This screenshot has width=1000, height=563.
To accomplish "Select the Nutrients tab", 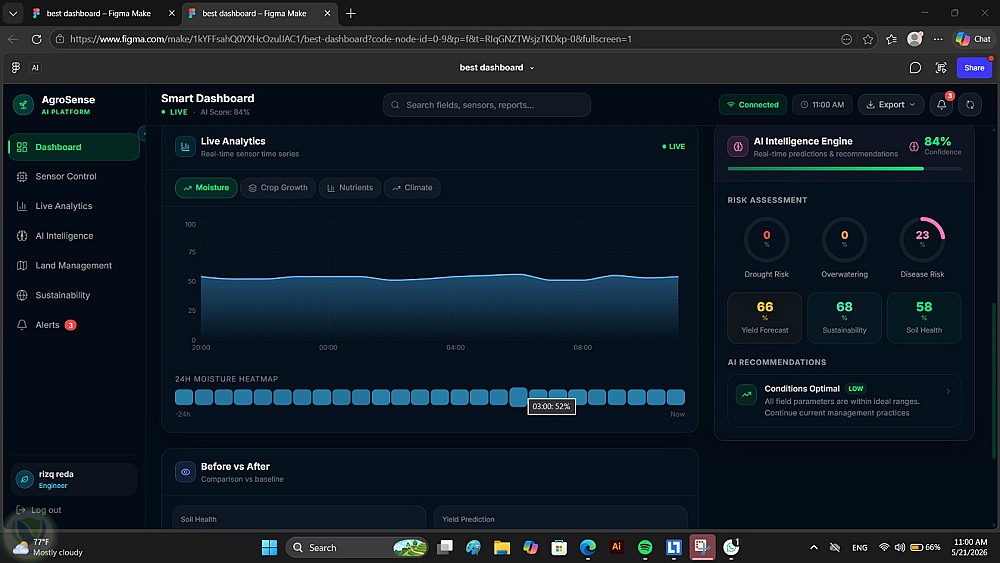I will click(x=350, y=187).
